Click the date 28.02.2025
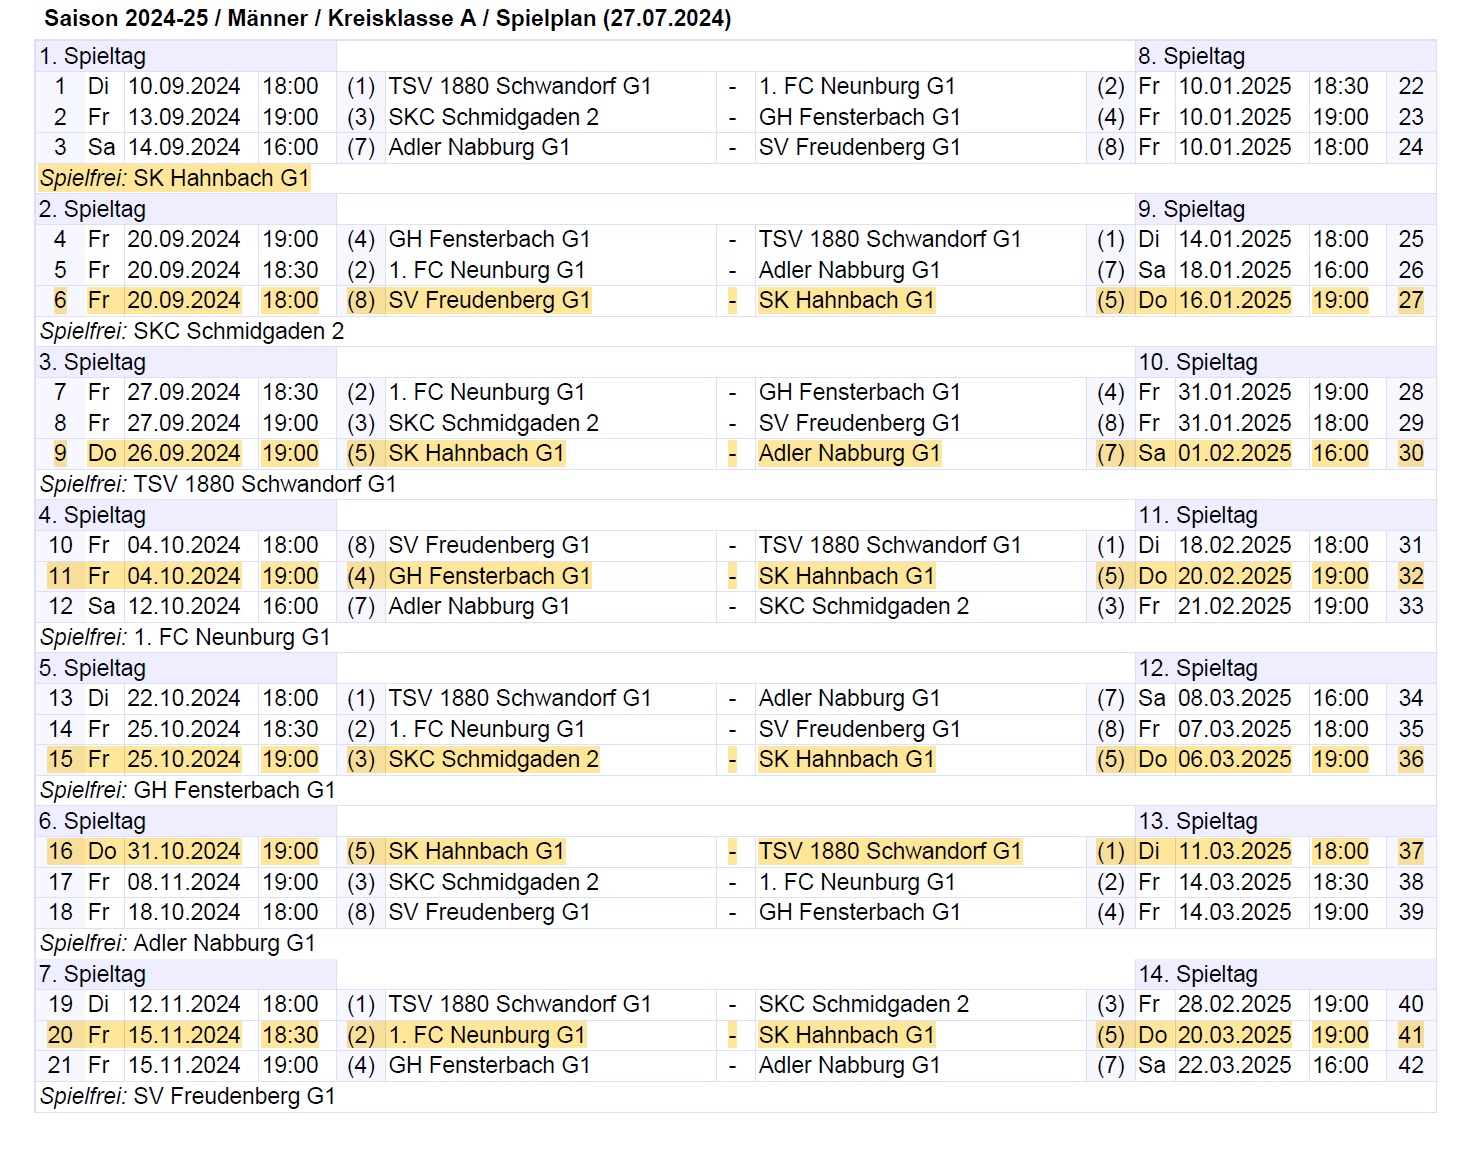Screen dimensions: 1471x1172 [1235, 1004]
